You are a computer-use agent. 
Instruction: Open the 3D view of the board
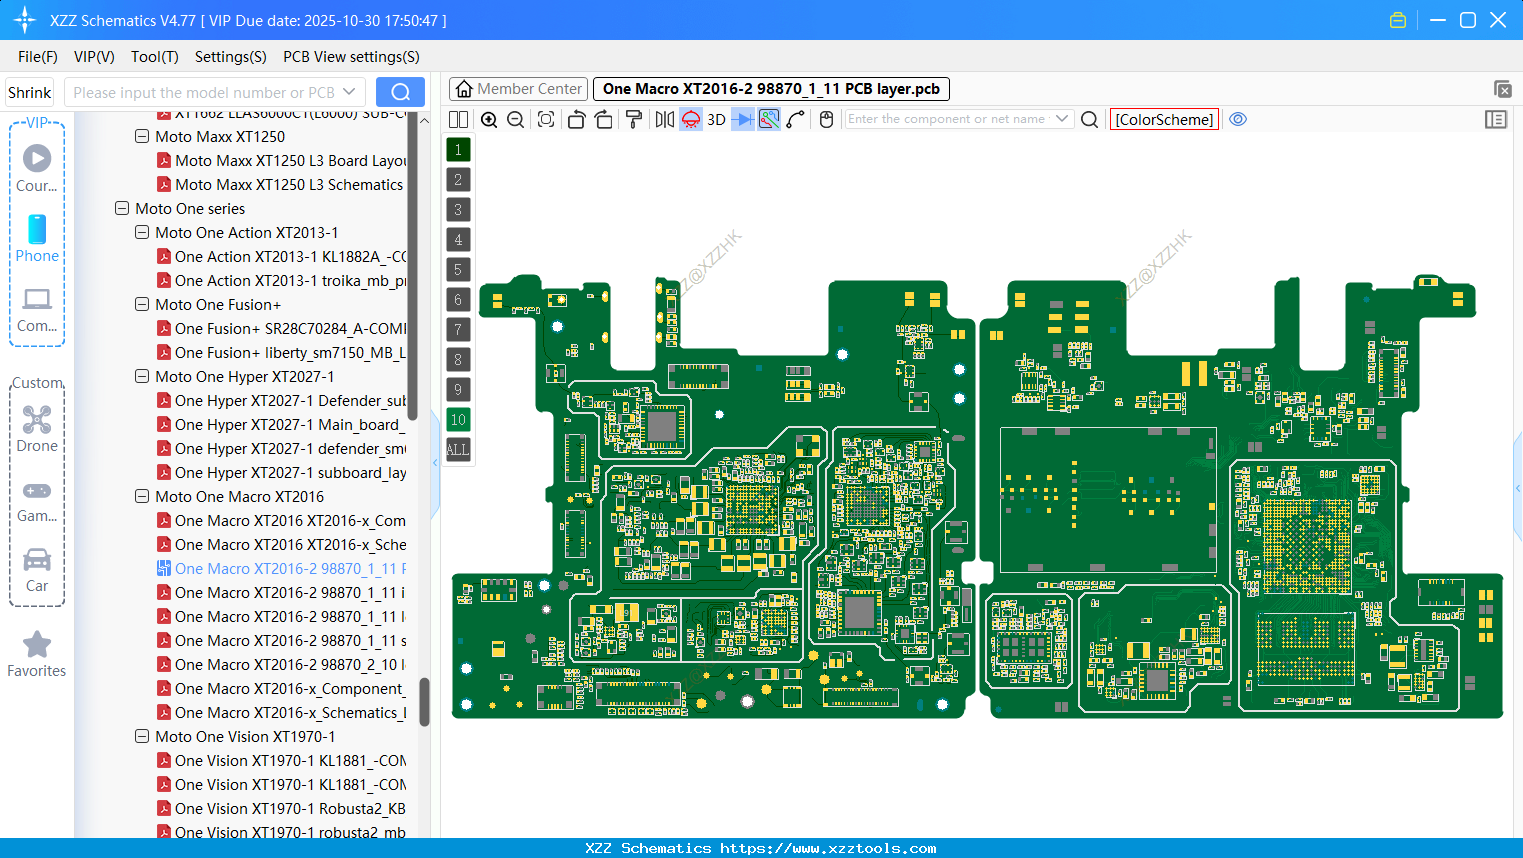tap(716, 120)
